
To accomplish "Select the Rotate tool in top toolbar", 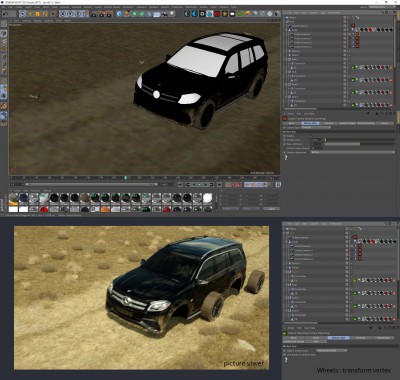I will click(45, 14).
